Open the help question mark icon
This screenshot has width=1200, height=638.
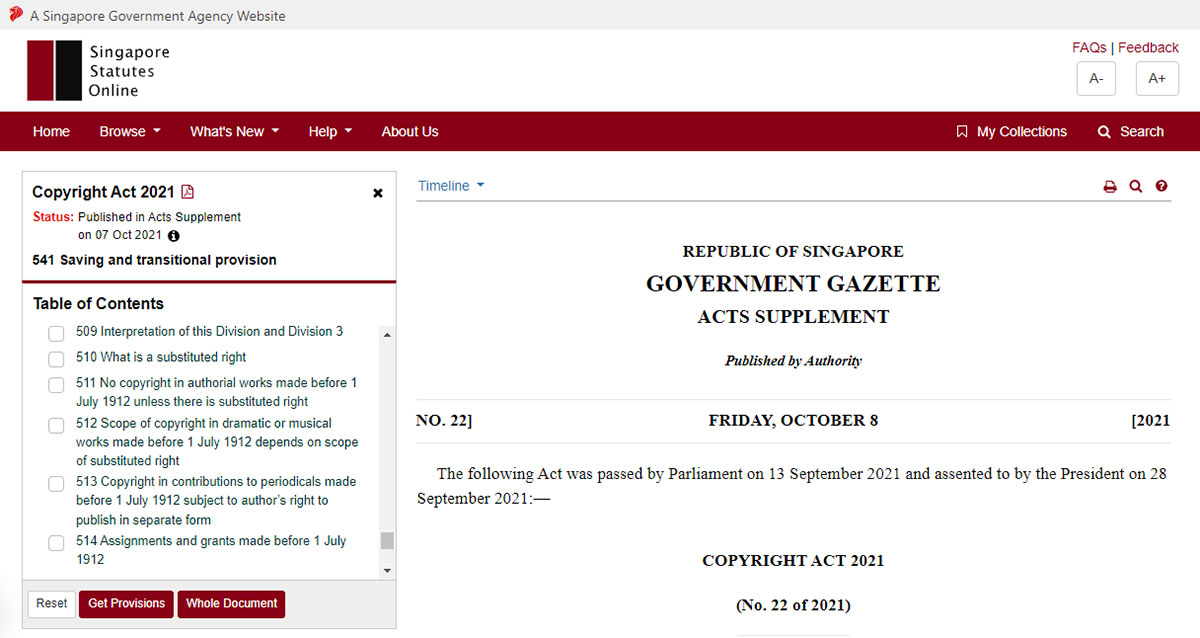[x=1161, y=186]
